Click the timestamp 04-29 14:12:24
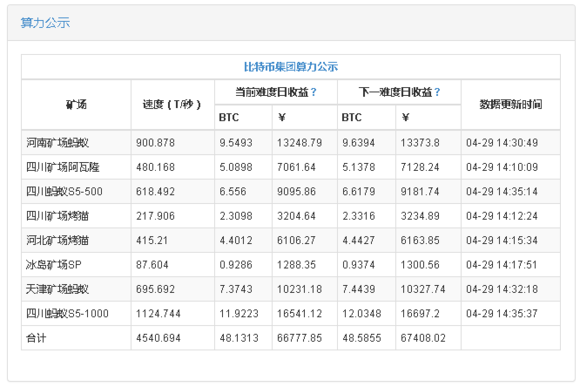The width and height of the screenshot is (580, 387). pyautogui.click(x=502, y=216)
